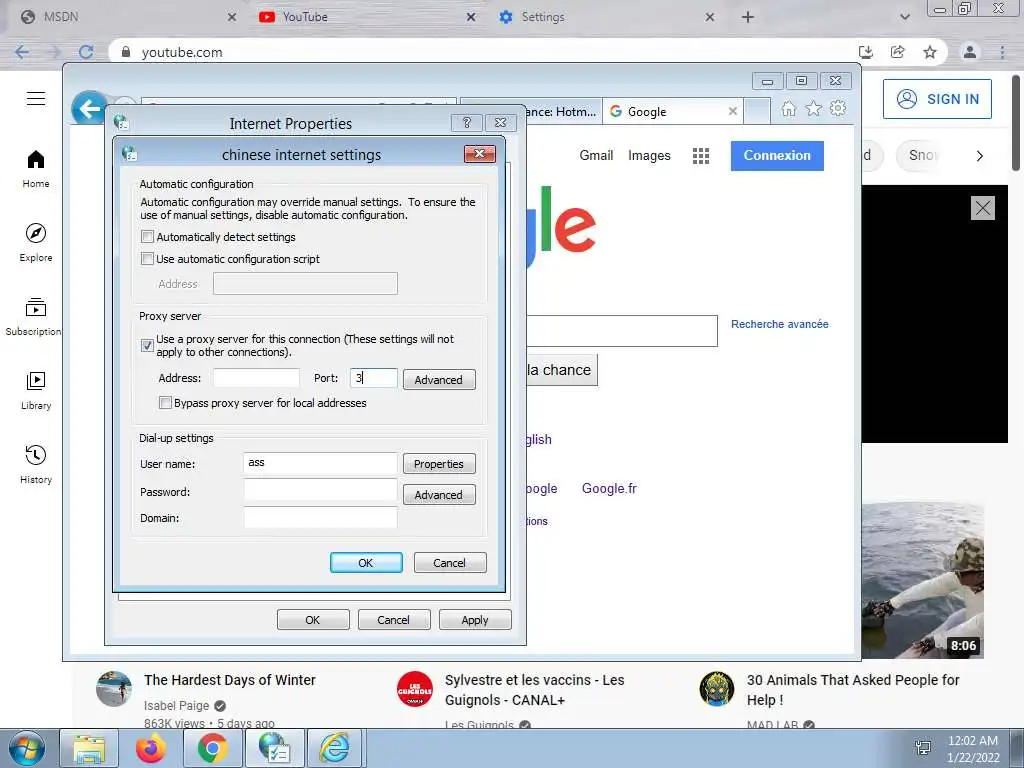
Task: Check Use automatic configuration script
Action: click(148, 259)
